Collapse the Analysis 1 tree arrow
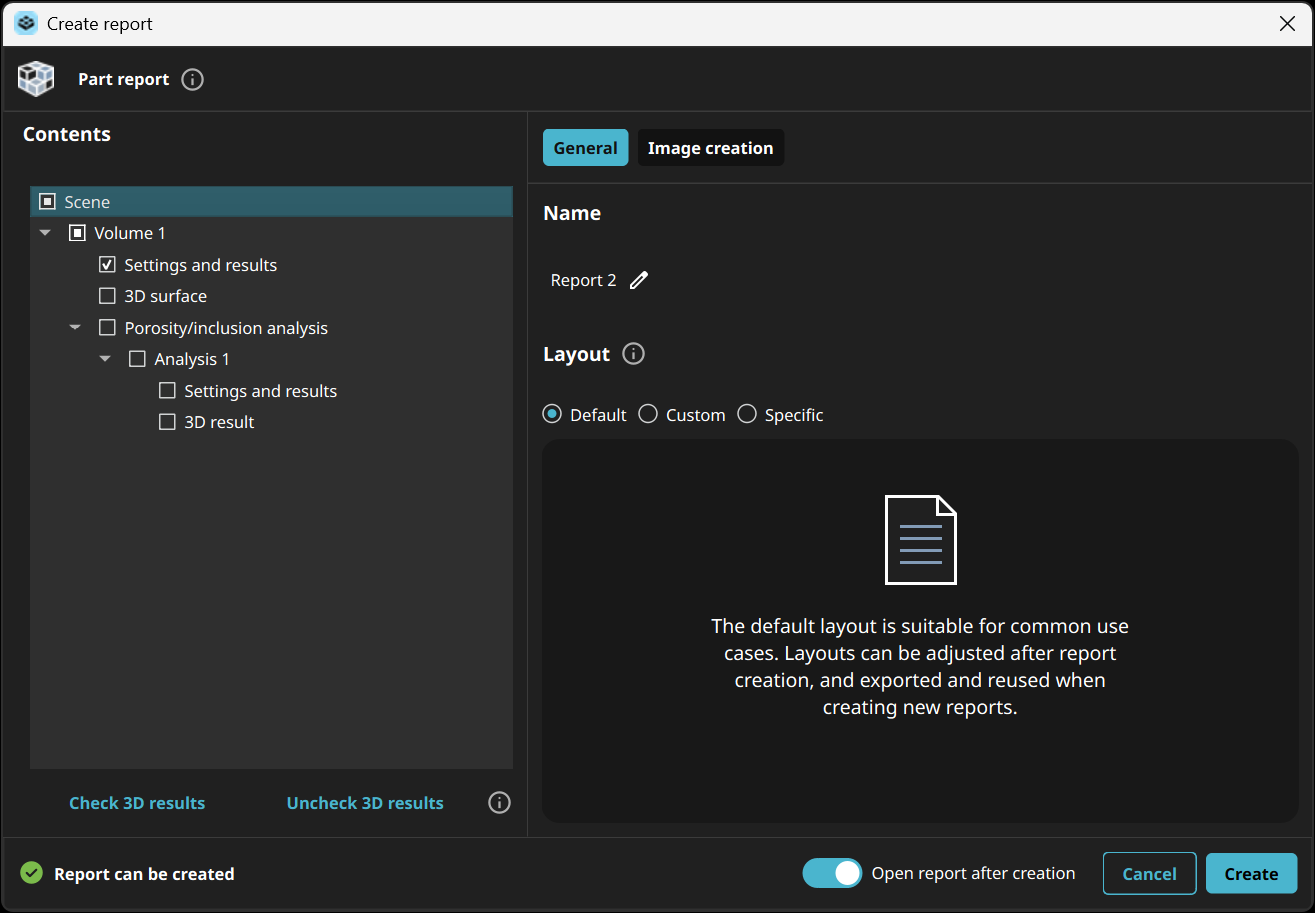 pyautogui.click(x=105, y=359)
